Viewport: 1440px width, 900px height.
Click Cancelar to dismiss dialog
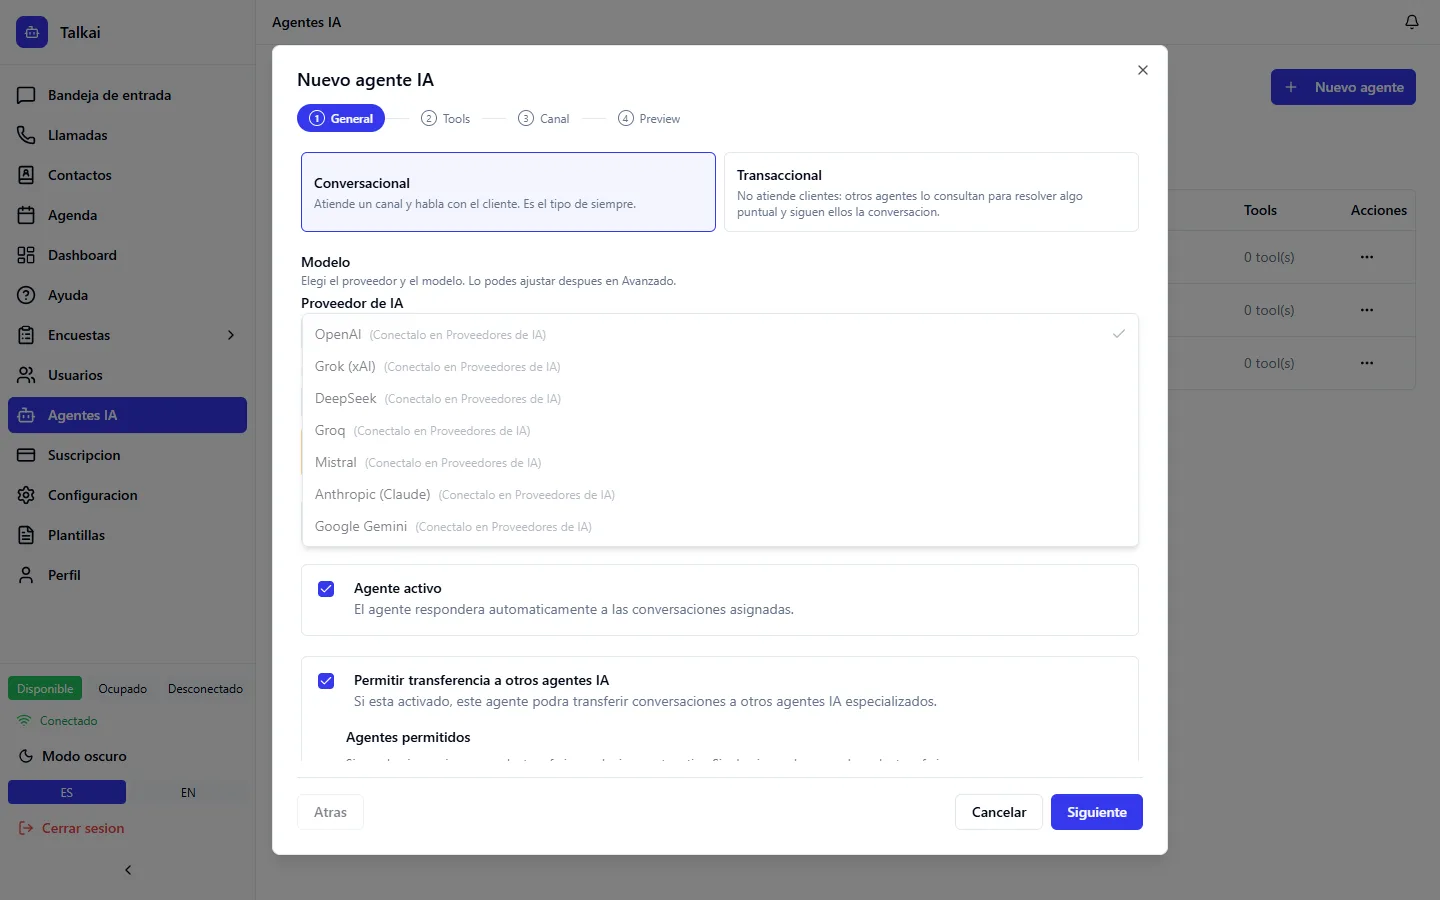999,812
